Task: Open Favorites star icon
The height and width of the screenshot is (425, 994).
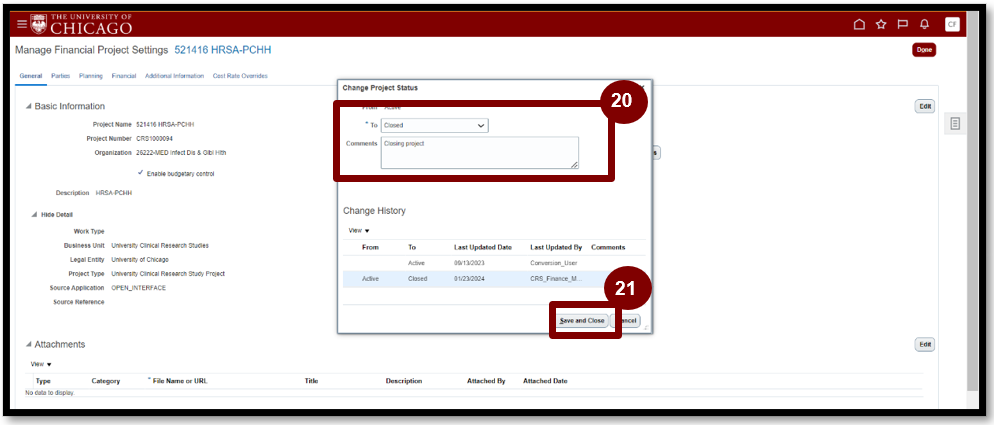Action: (881, 25)
